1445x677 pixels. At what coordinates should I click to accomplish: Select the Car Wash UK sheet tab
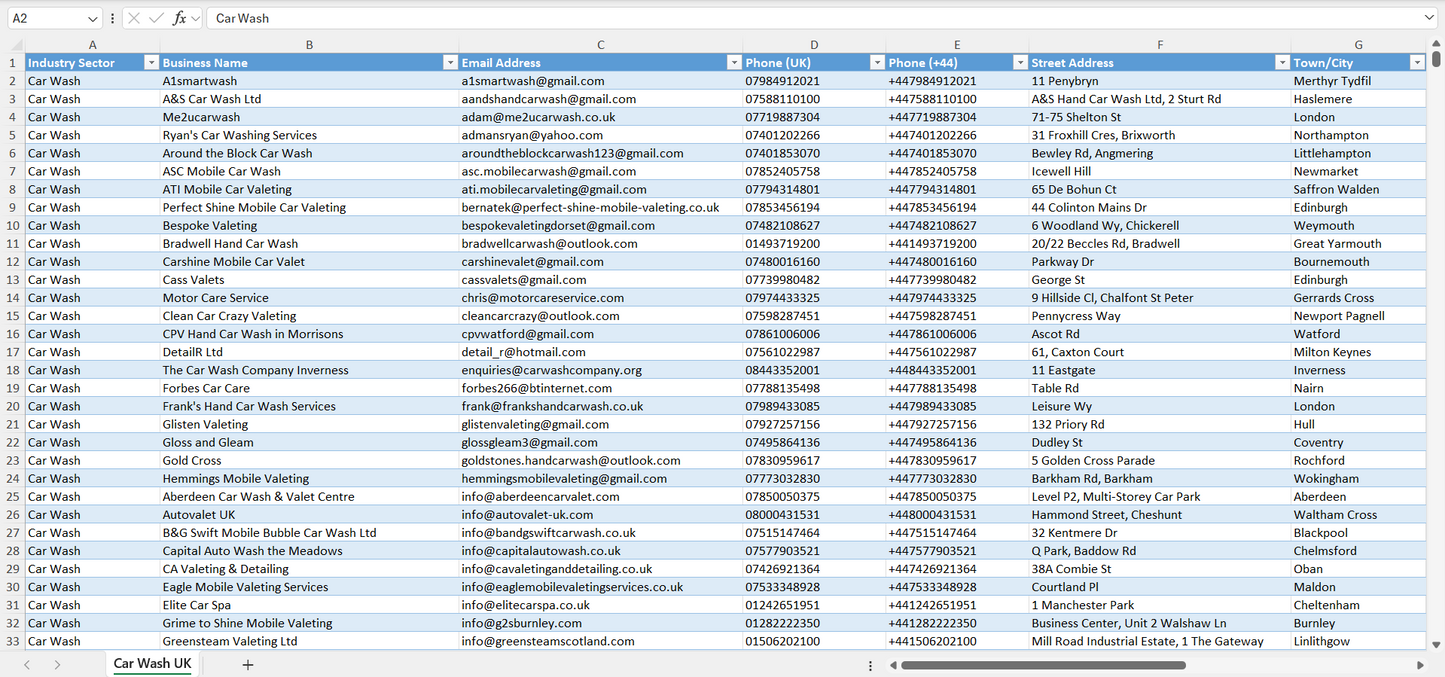pyautogui.click(x=152, y=664)
